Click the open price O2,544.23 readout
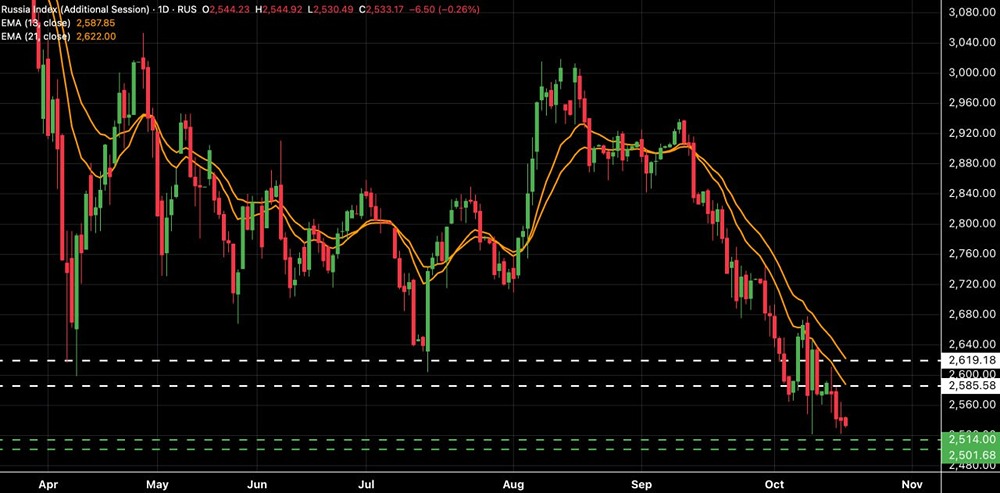The image size is (1000, 493). [x=228, y=10]
